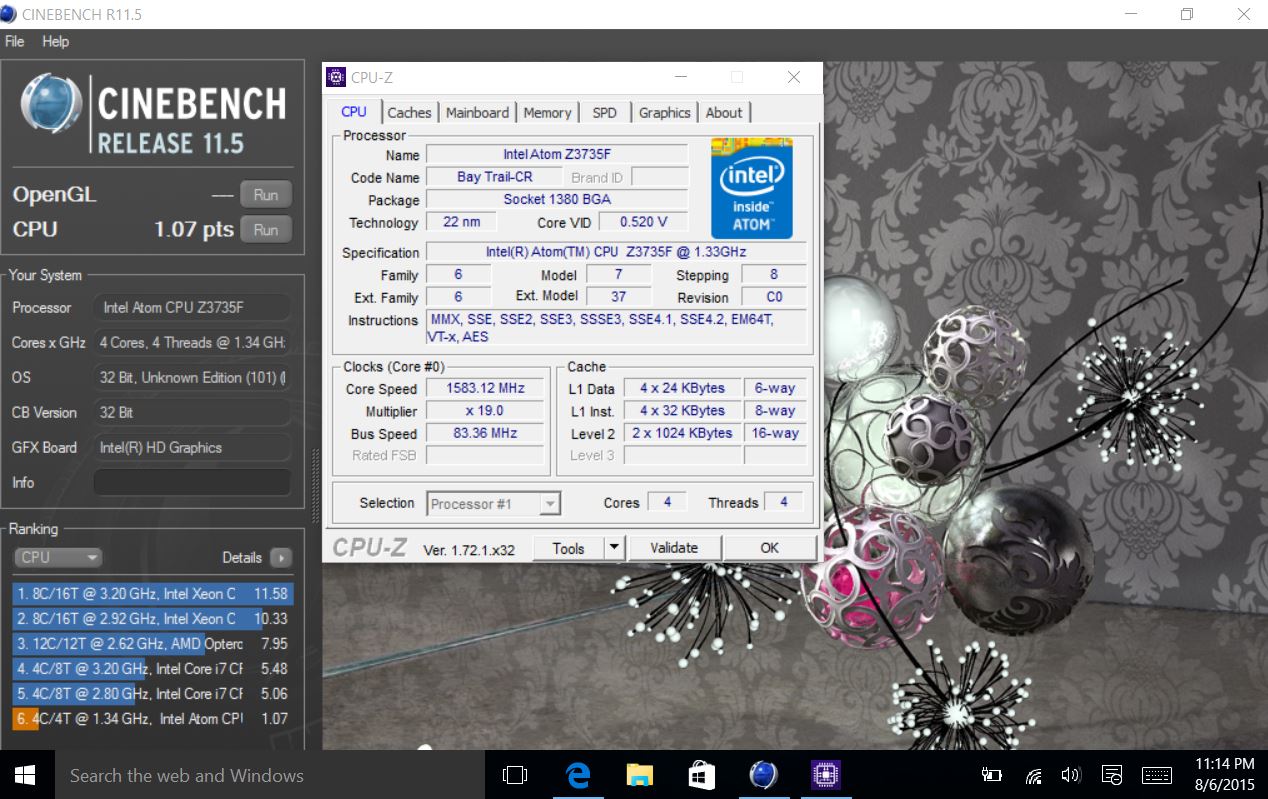Click the GFX Board Intel(R) HD Graphics field
Viewport: 1268px width, 799px height.
tap(192, 447)
